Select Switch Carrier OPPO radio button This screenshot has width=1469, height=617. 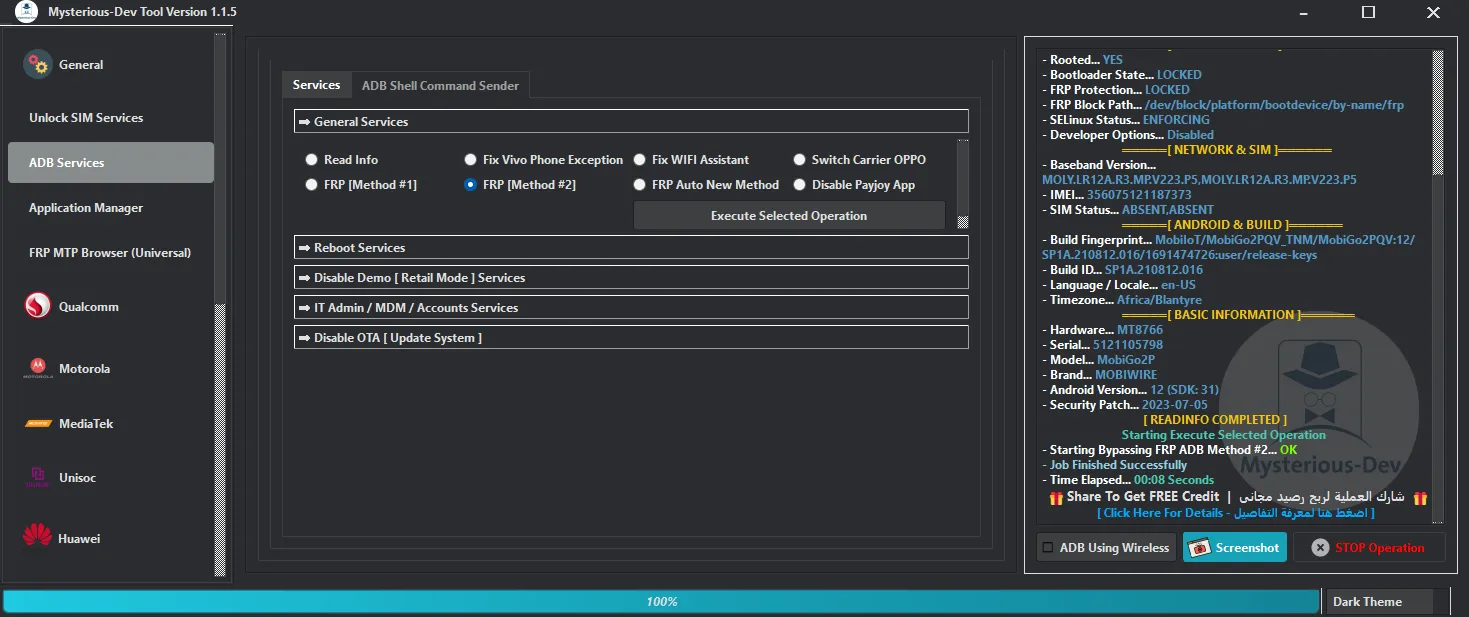click(800, 160)
